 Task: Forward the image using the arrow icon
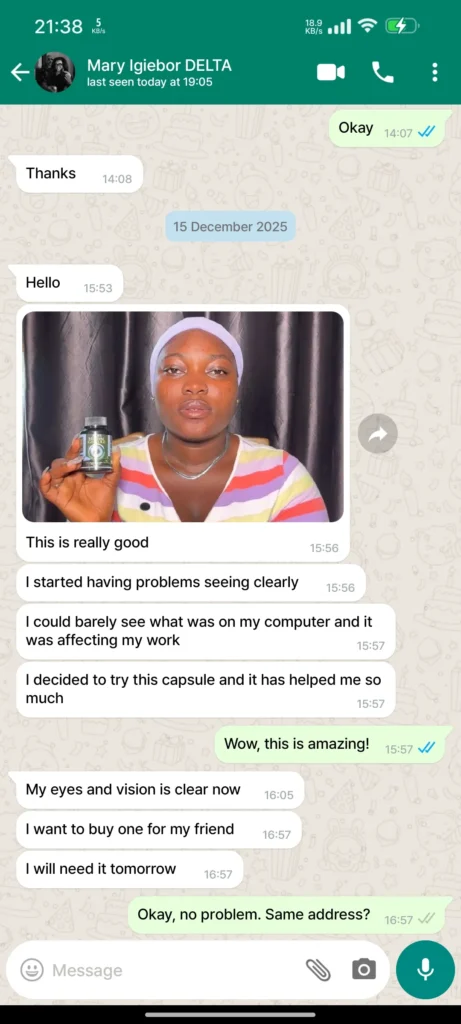tap(377, 434)
